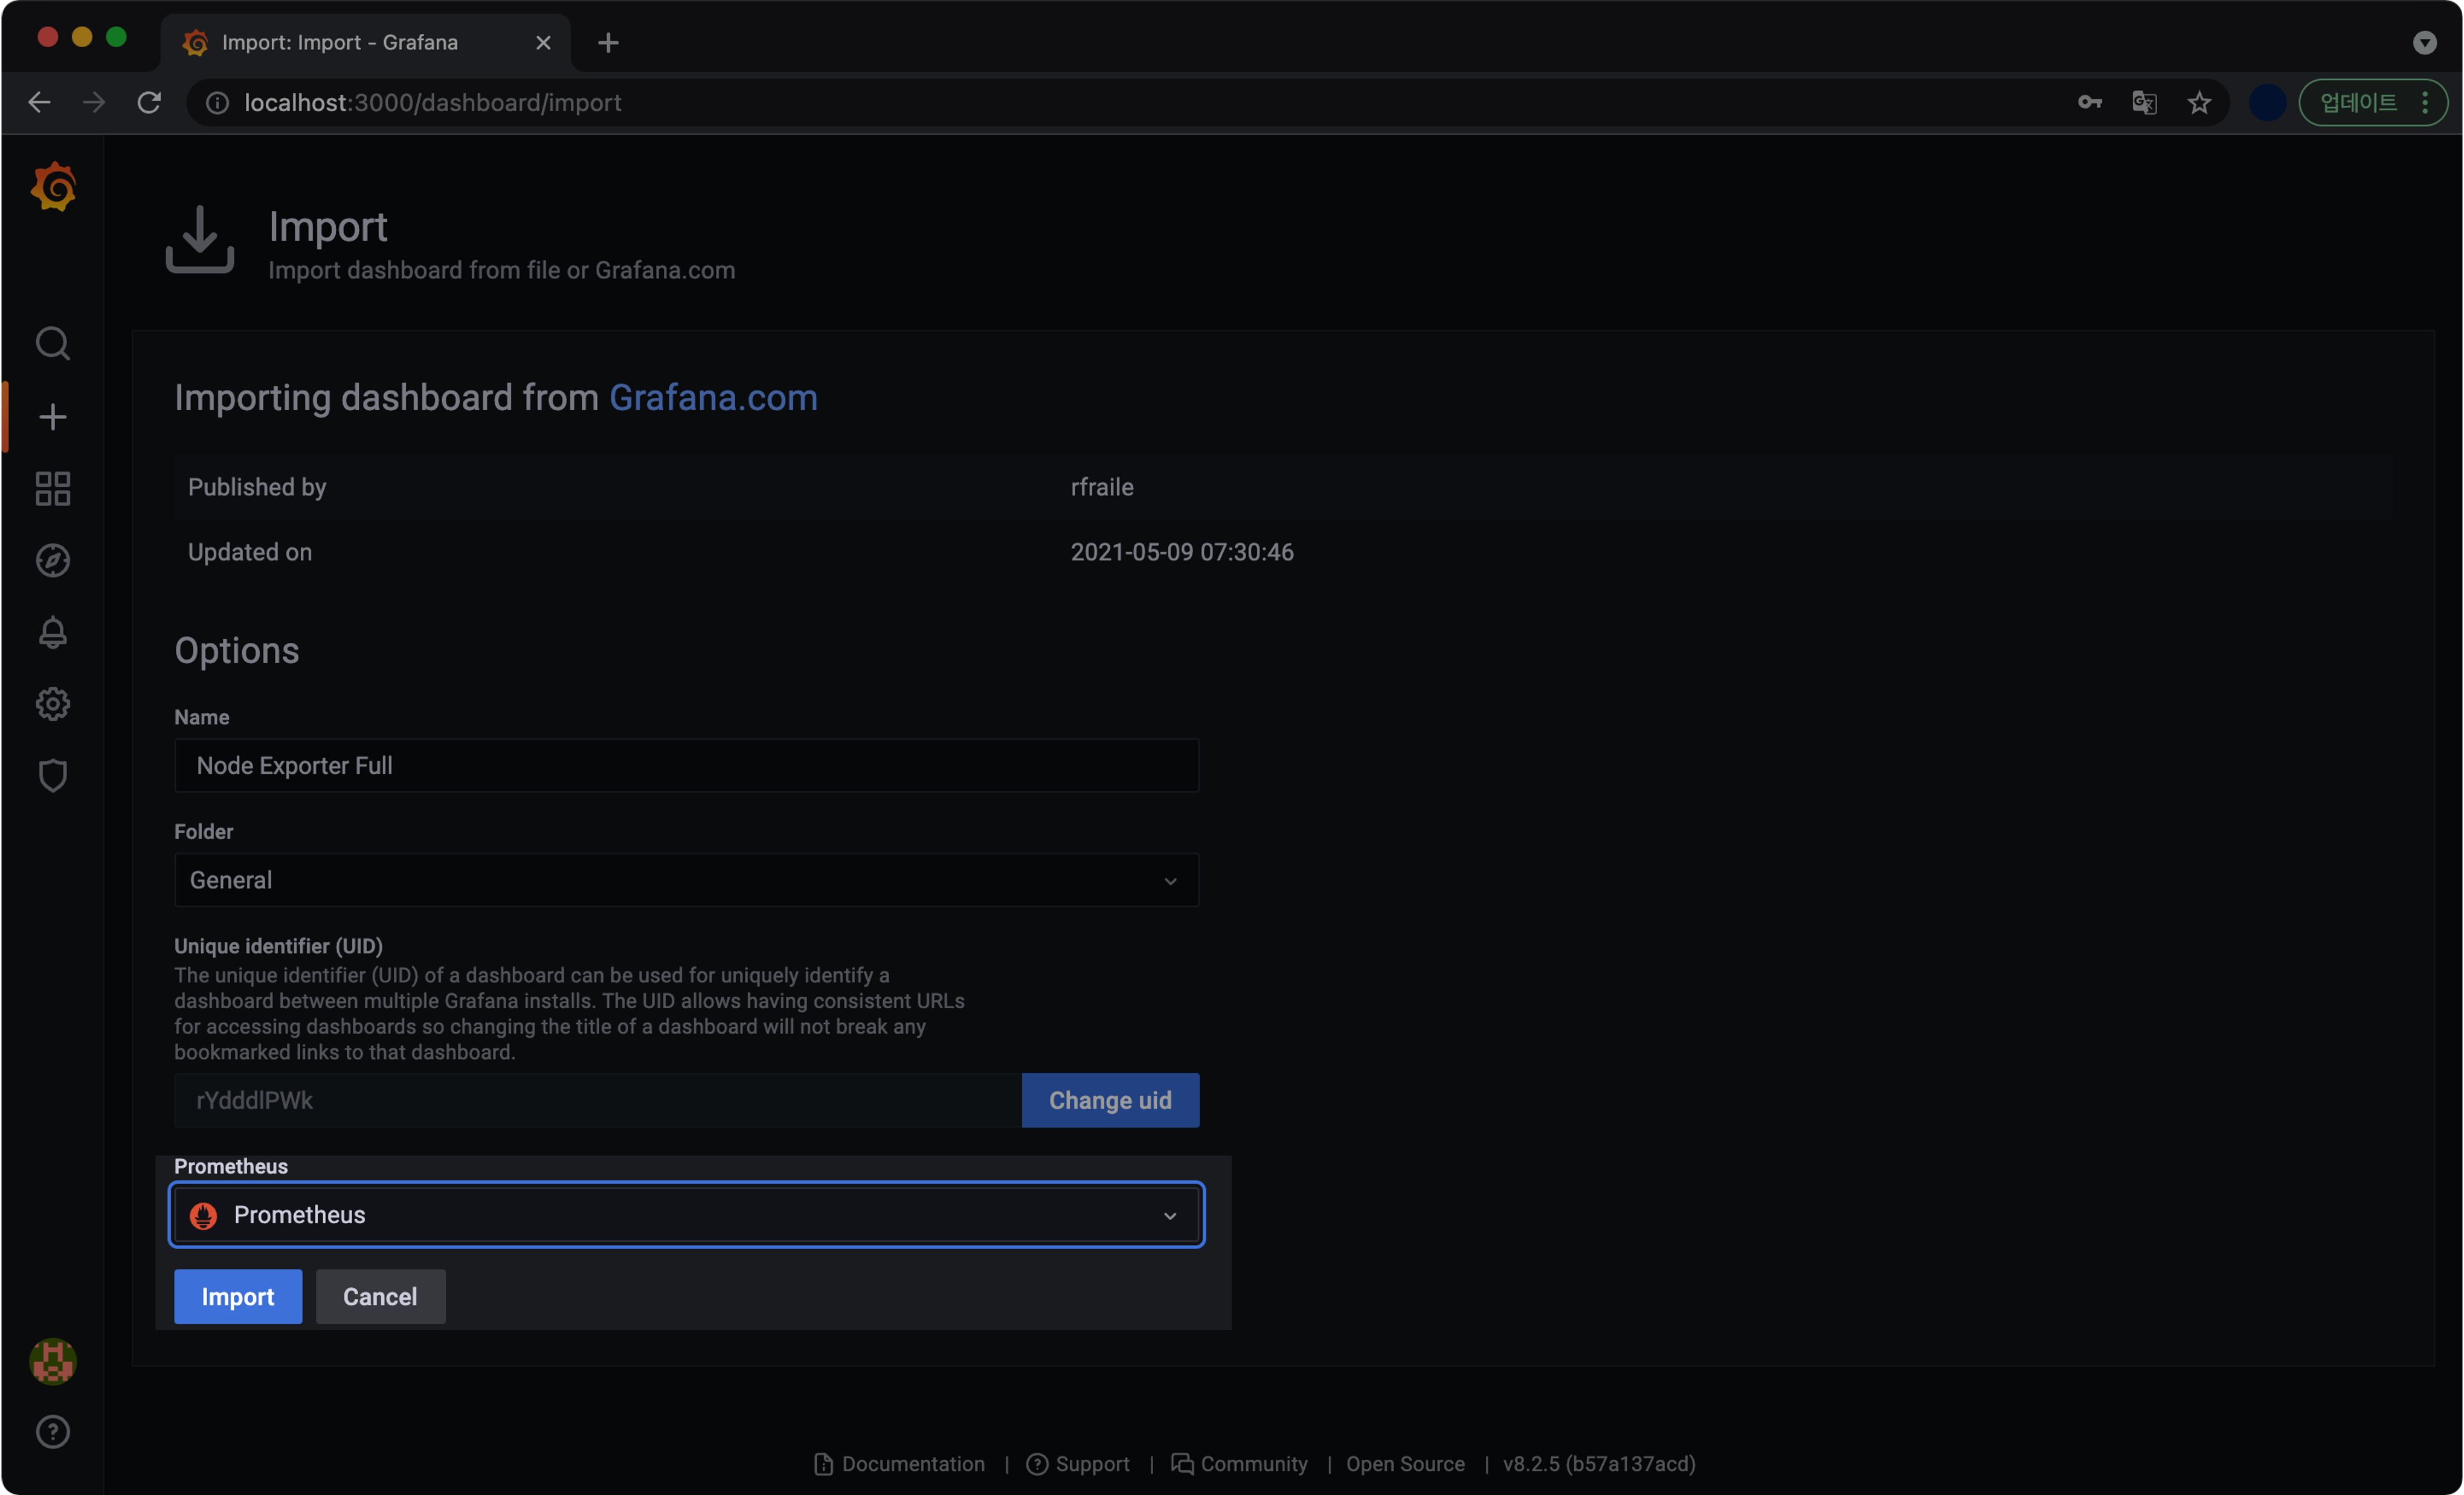Open the Alerting bell icon
The height and width of the screenshot is (1495, 2464).
(x=53, y=633)
